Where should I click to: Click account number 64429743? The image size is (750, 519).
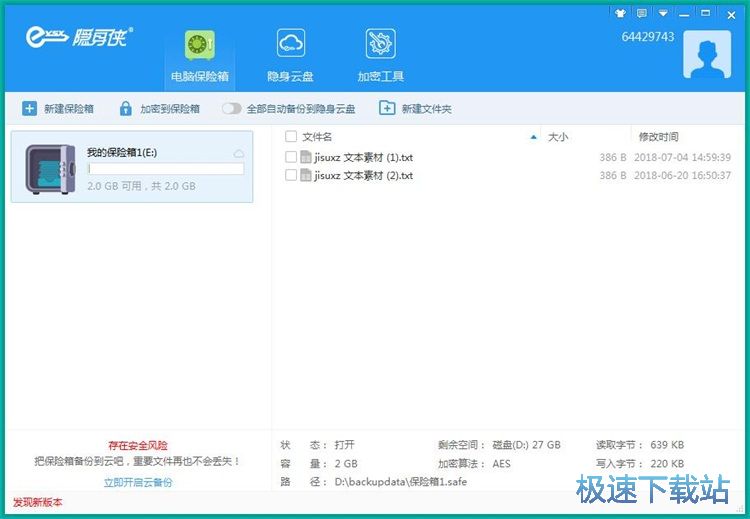[x=648, y=37]
